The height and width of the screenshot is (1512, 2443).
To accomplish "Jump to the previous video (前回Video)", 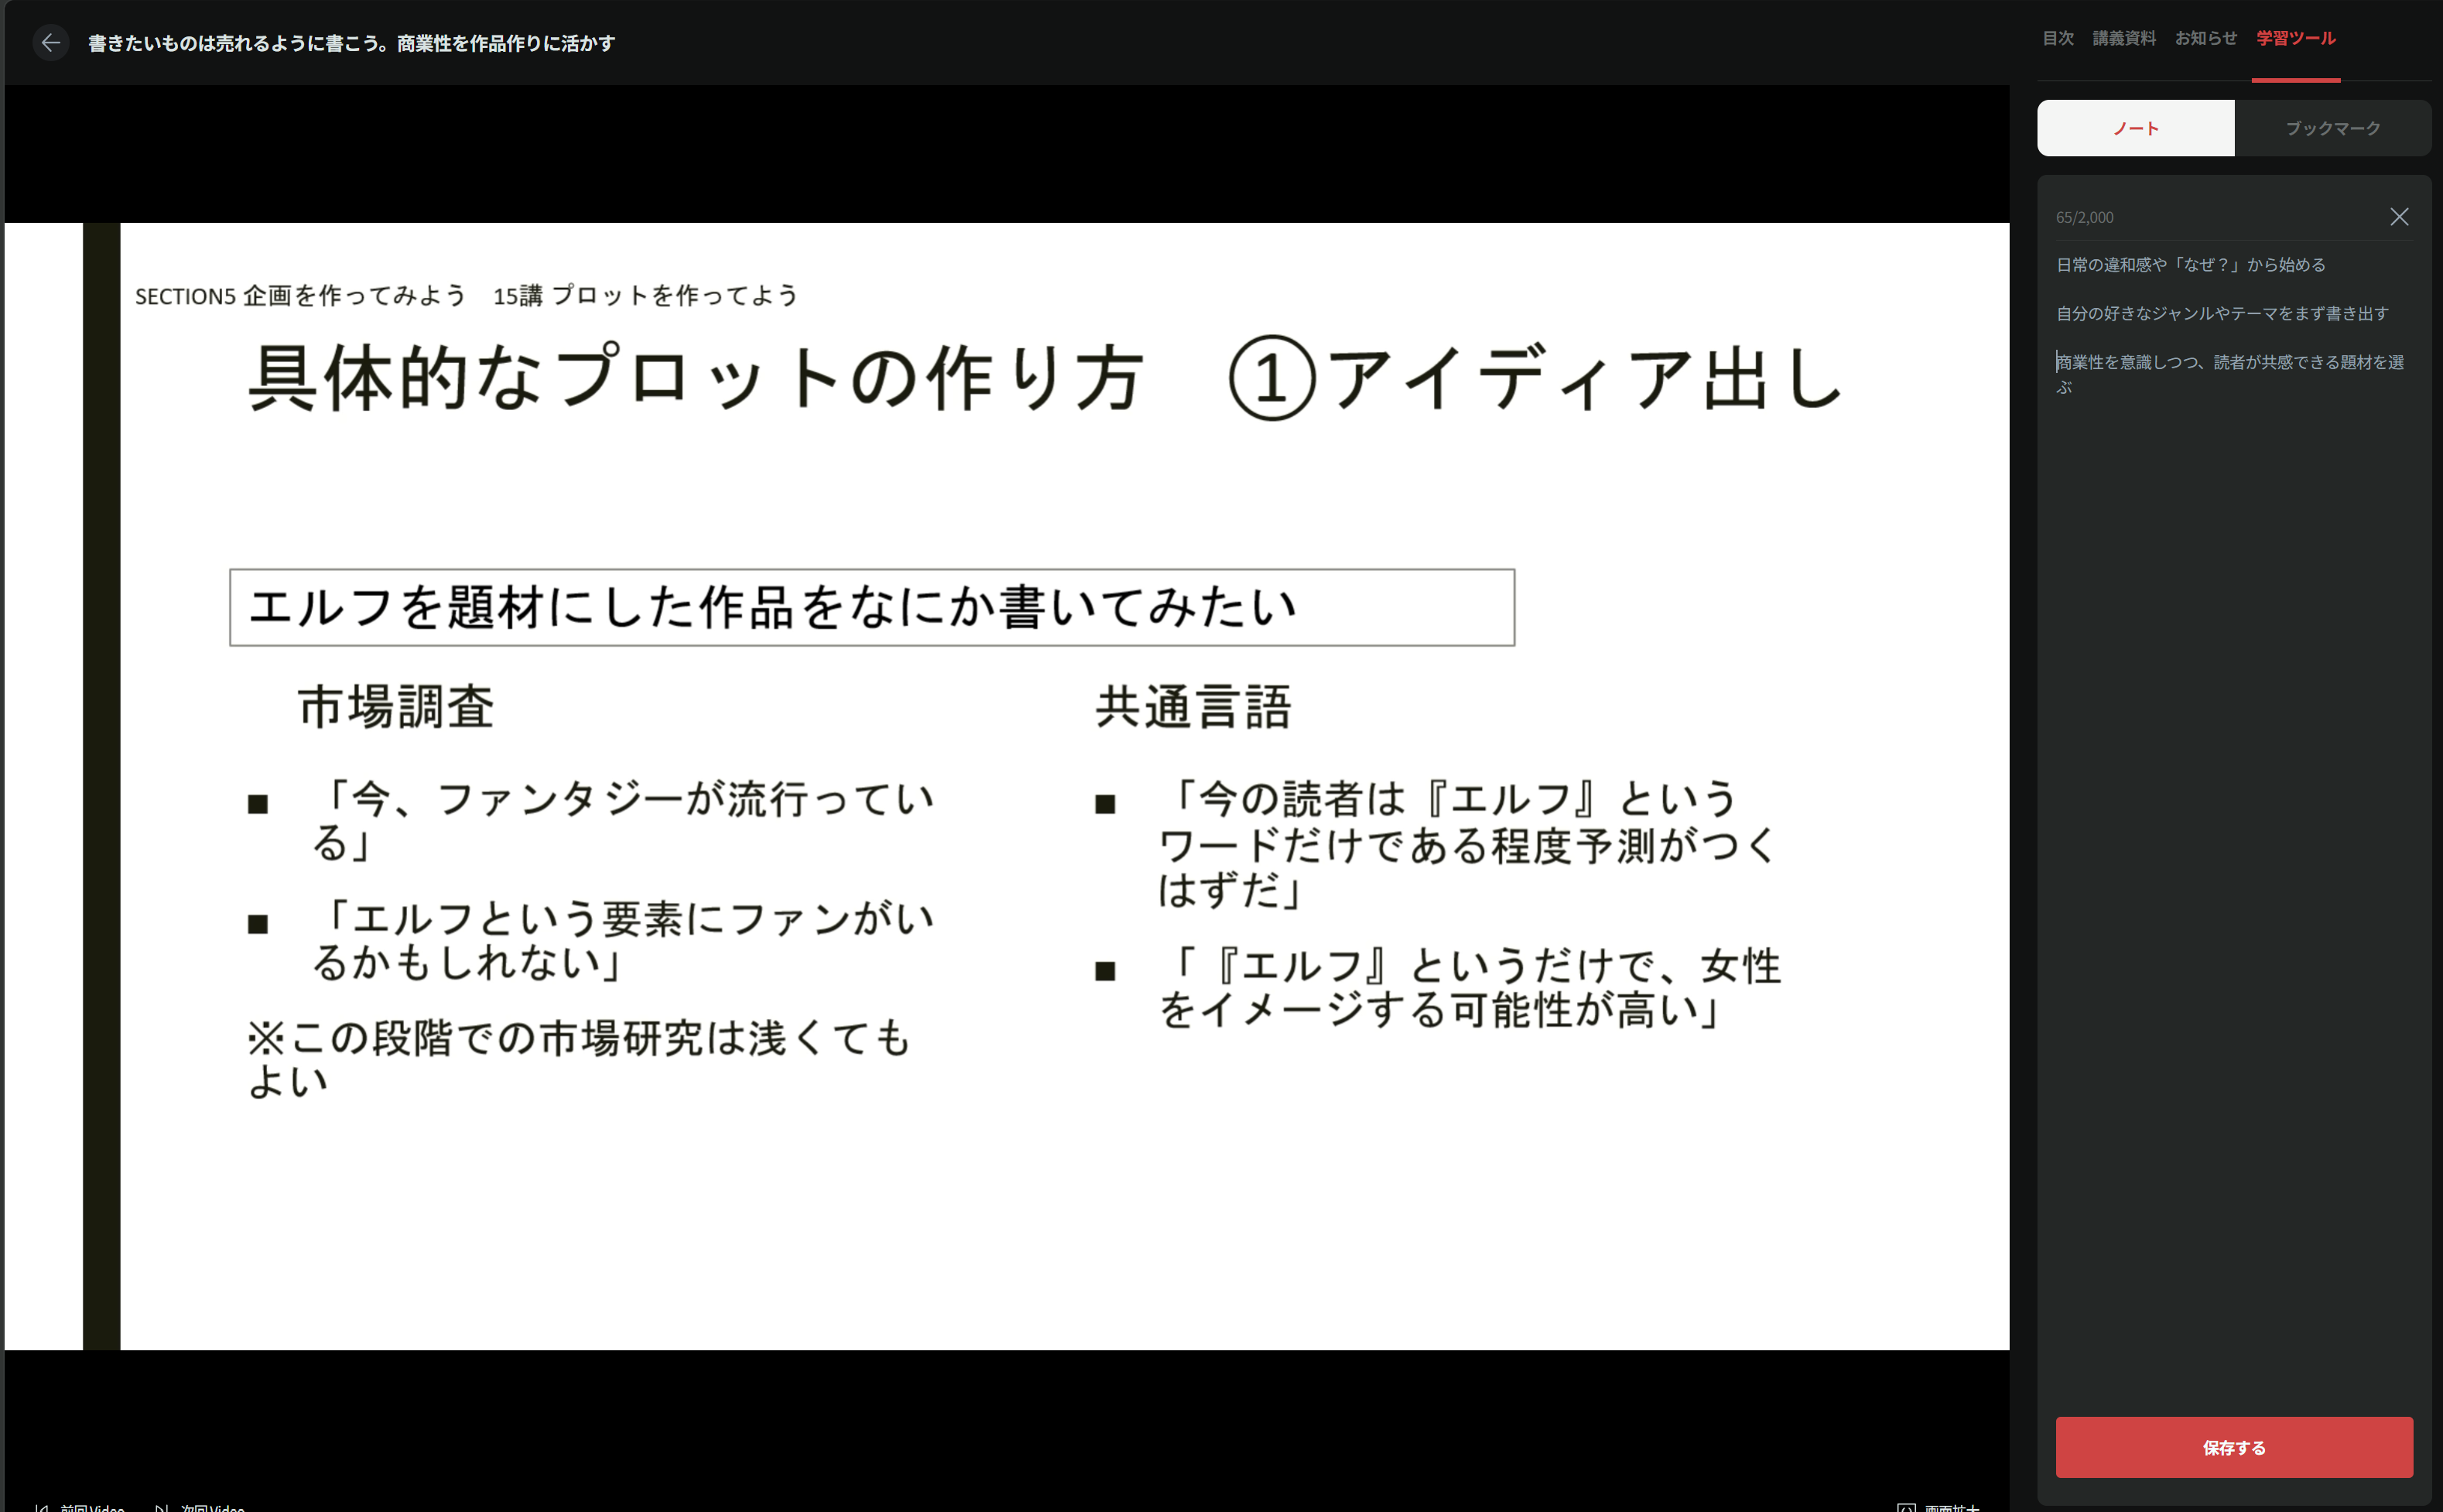I will [80, 1507].
